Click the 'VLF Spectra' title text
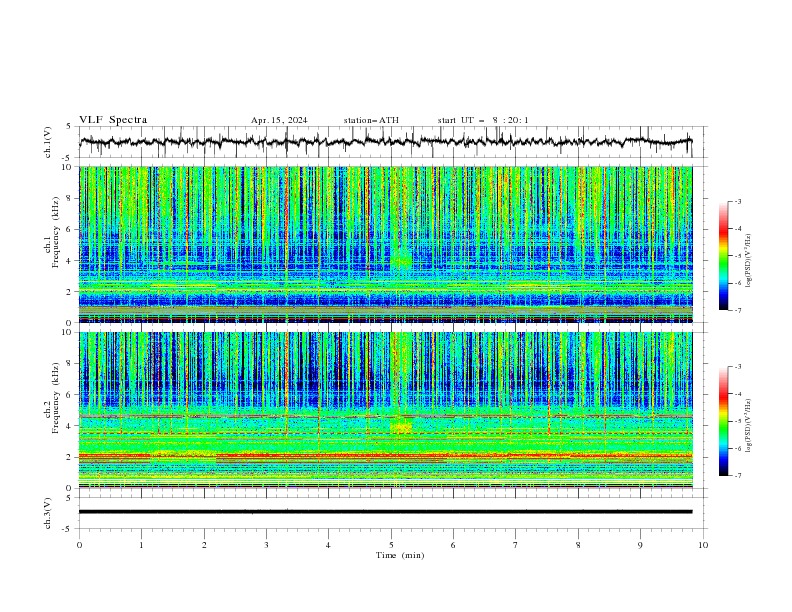This screenshot has height=612, width=792. point(113,120)
